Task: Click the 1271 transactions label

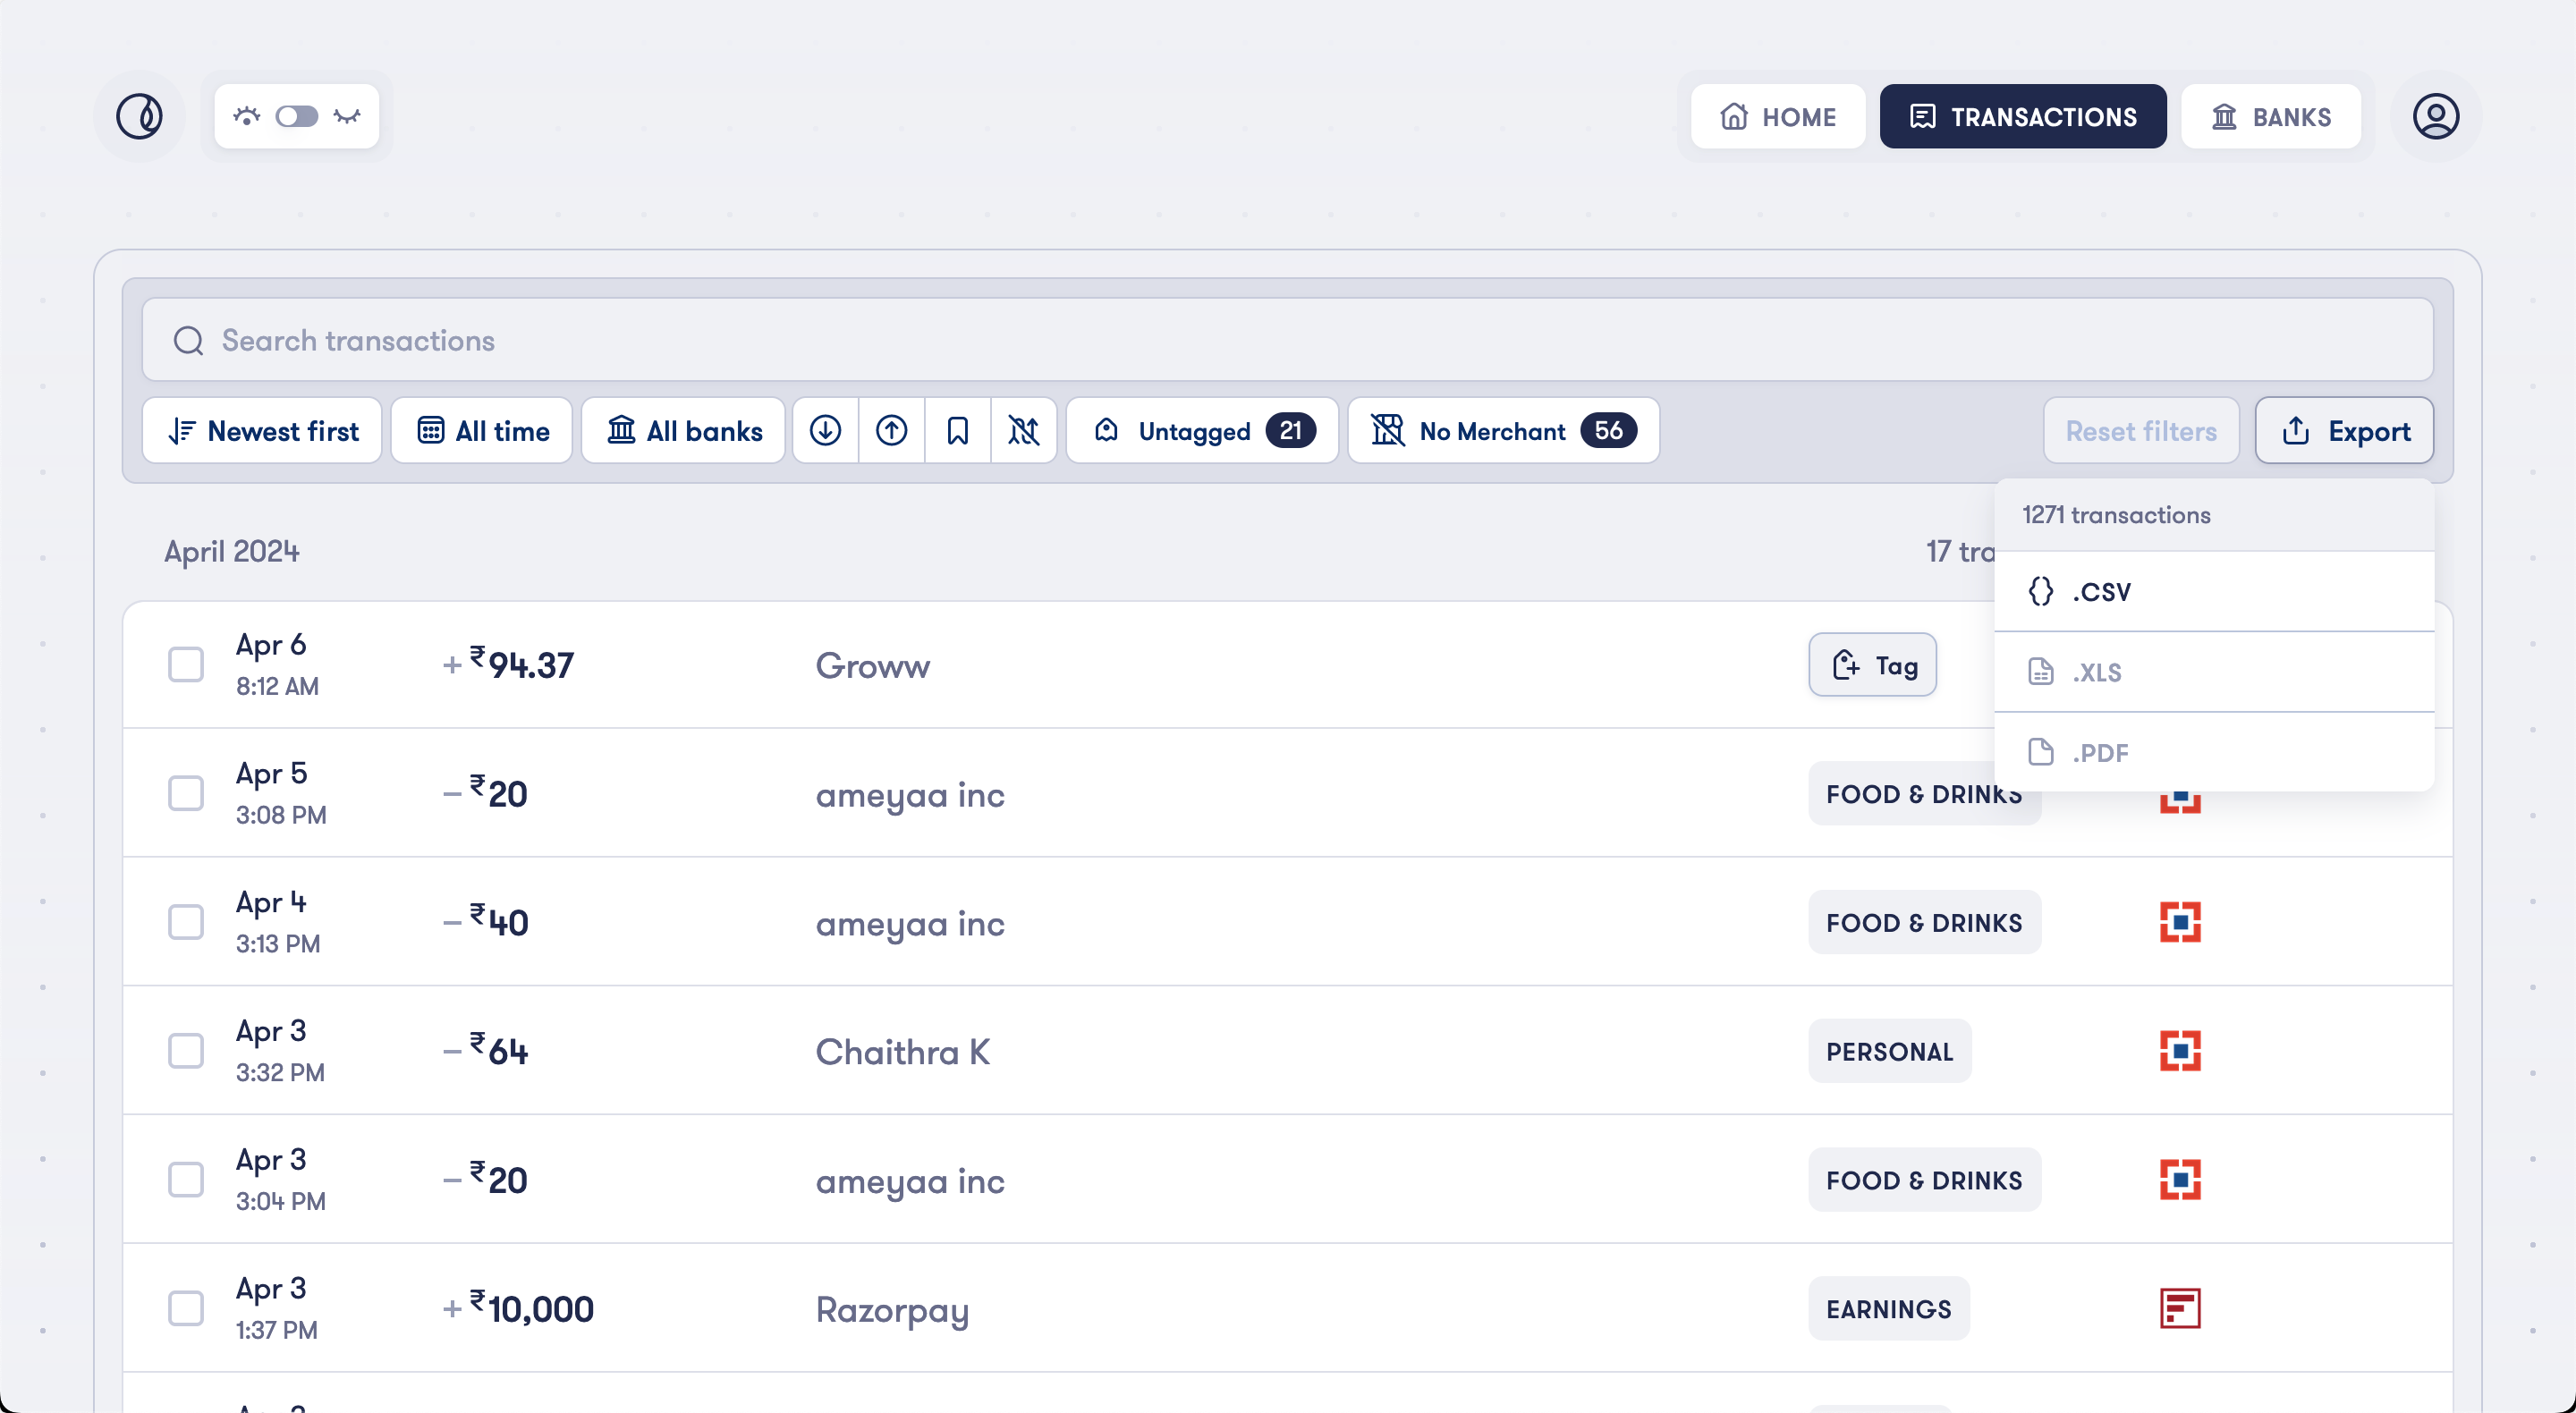Action: (2116, 515)
